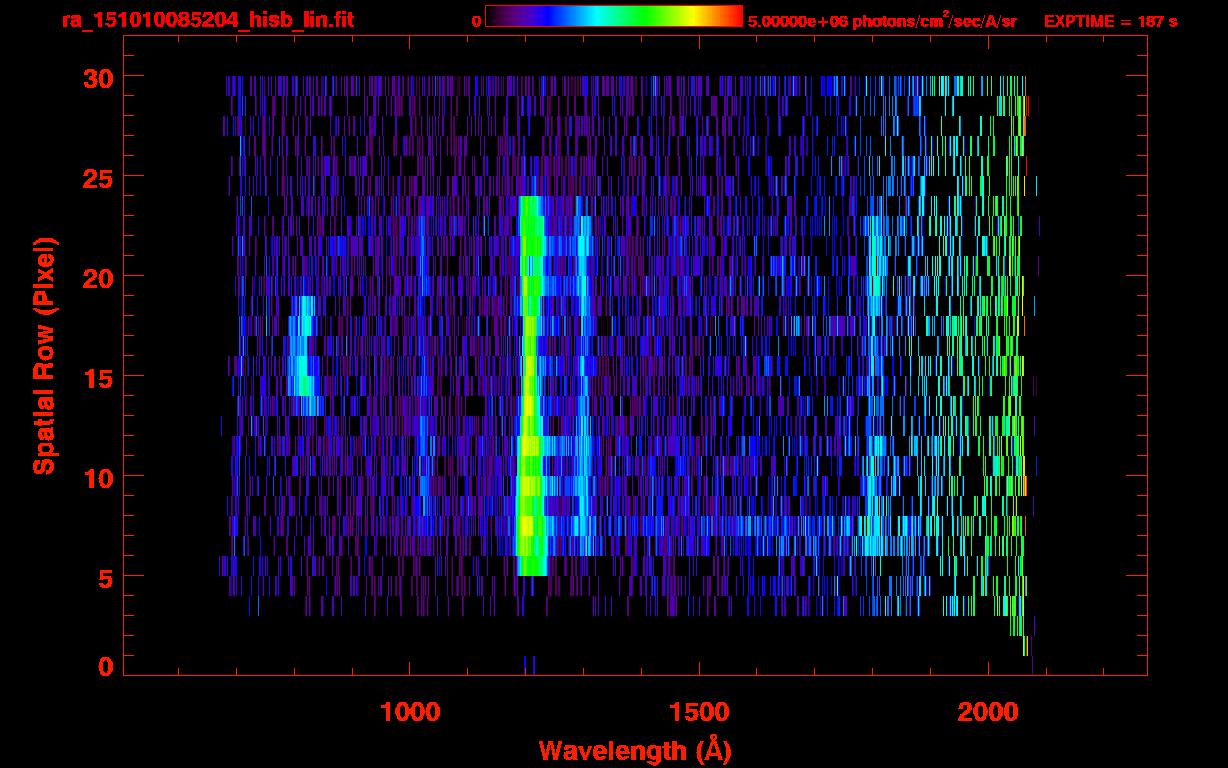1228x768 pixels.
Task: Click the color bar minimum label 0
Action: [476, 21]
